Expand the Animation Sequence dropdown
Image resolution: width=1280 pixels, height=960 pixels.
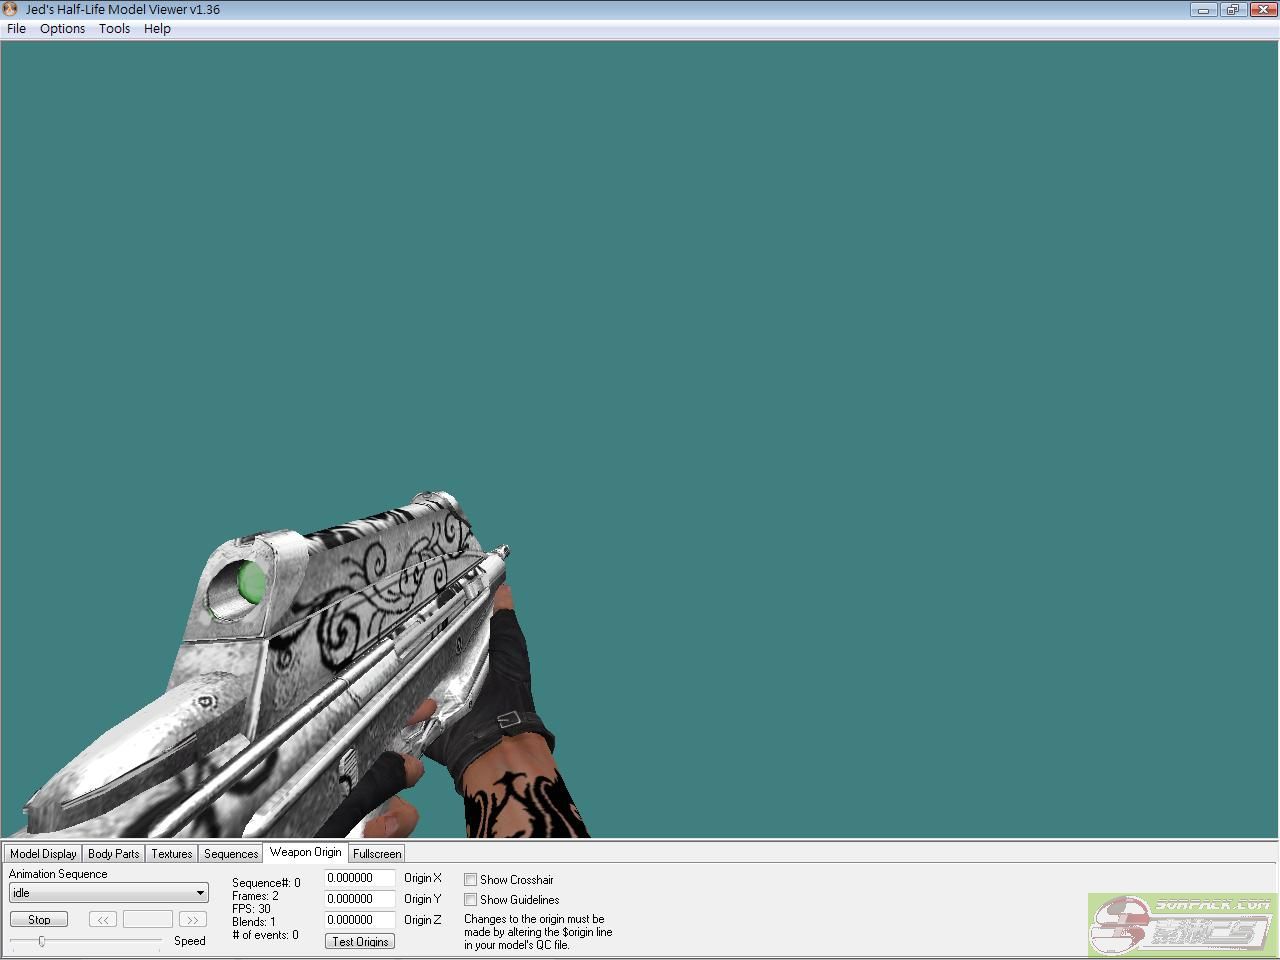pyautogui.click(x=200, y=893)
